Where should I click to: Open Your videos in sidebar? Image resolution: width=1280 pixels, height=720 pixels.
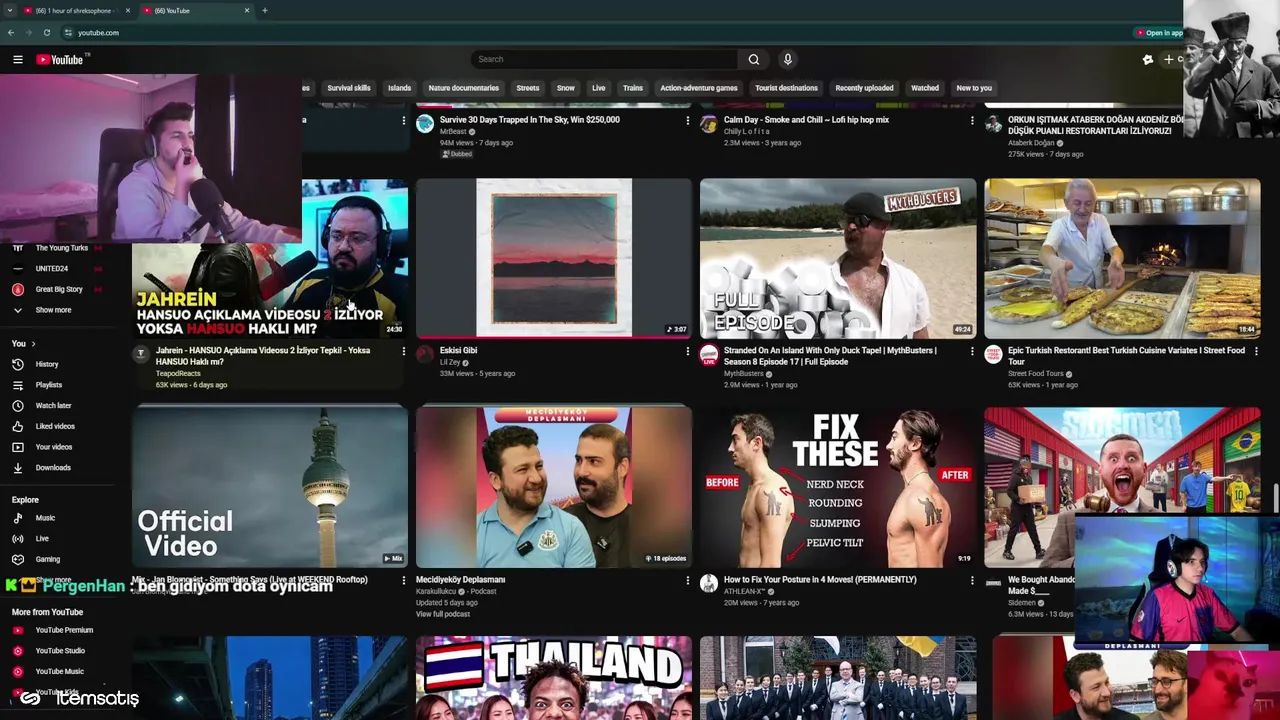click(54, 447)
